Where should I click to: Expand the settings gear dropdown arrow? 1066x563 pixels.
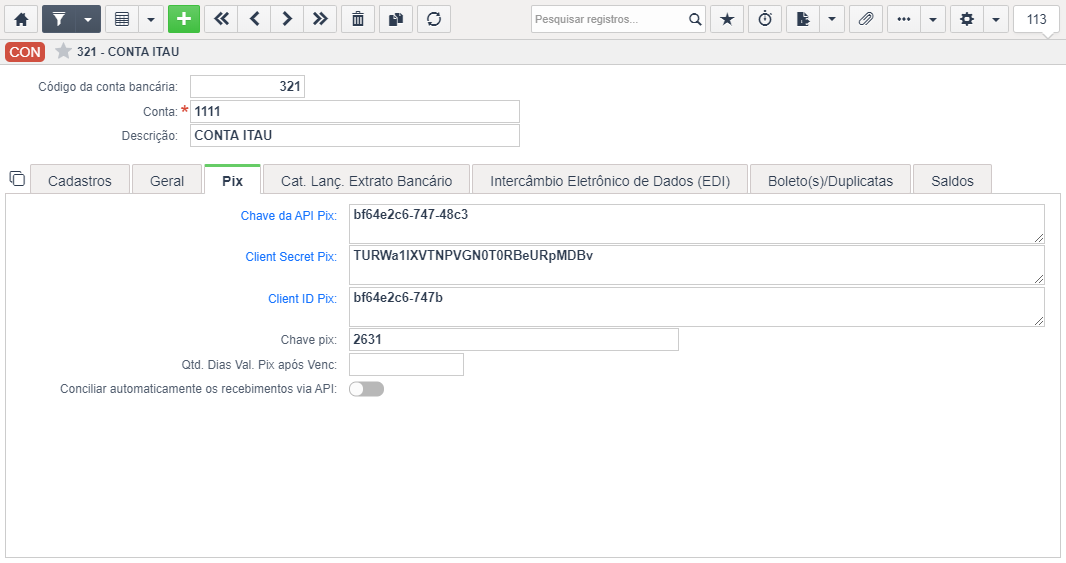click(996, 19)
